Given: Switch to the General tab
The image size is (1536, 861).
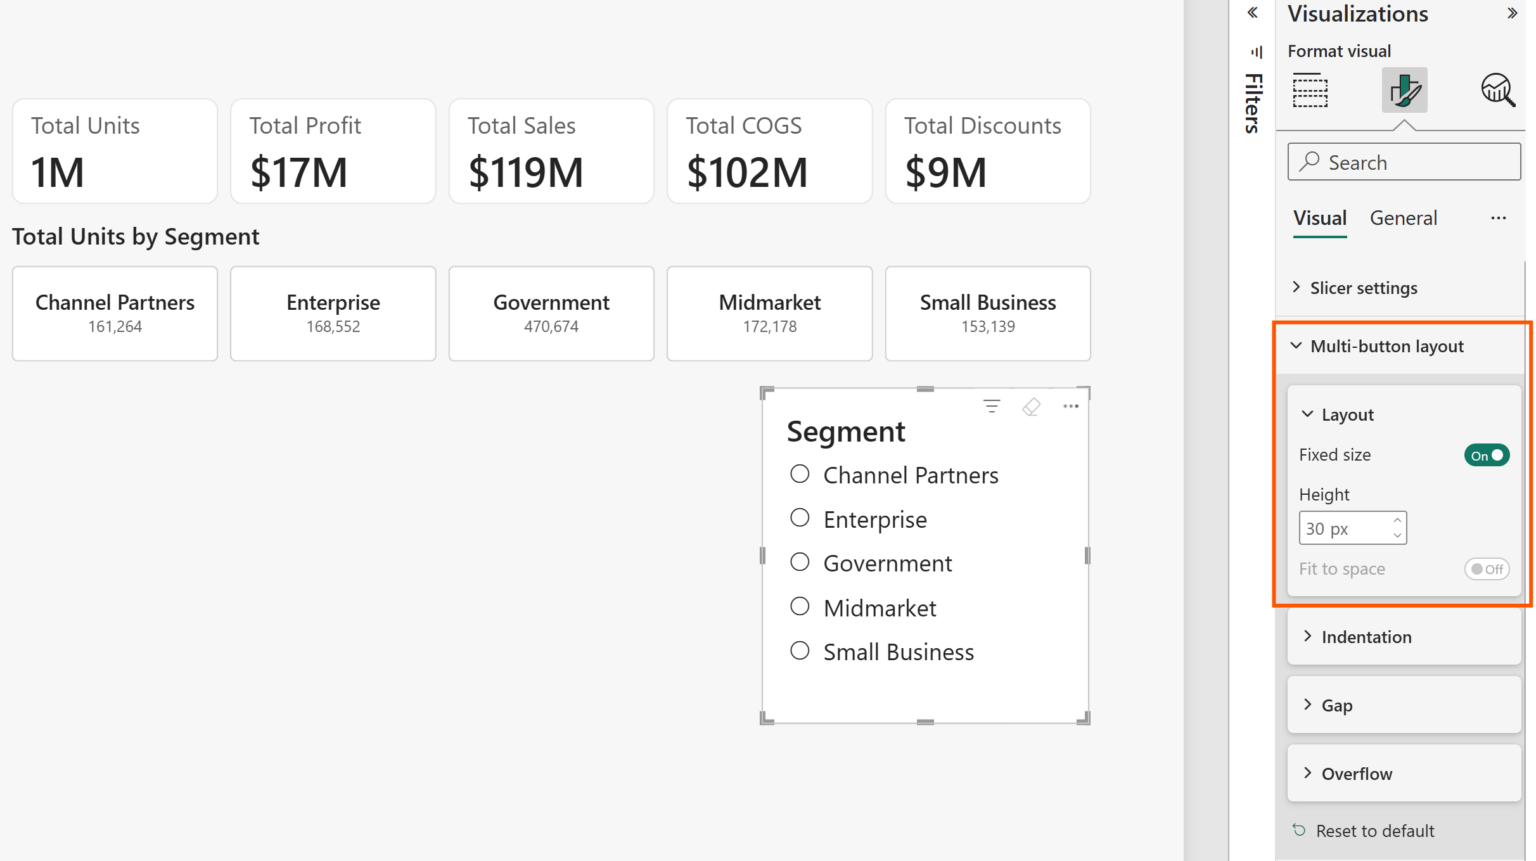Looking at the screenshot, I should click(1403, 218).
